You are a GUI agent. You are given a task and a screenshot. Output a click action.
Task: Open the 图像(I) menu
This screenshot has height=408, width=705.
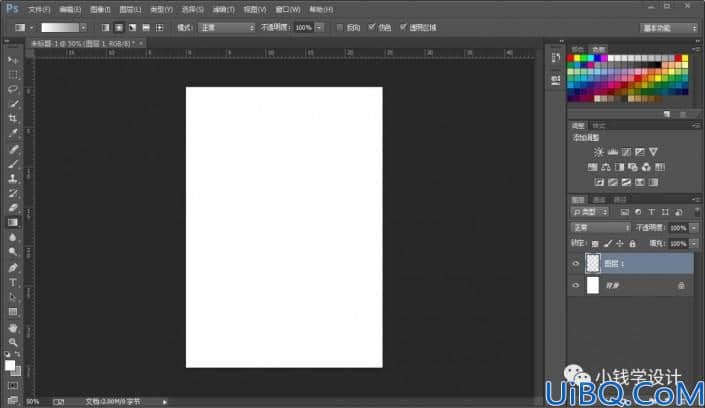click(x=100, y=9)
